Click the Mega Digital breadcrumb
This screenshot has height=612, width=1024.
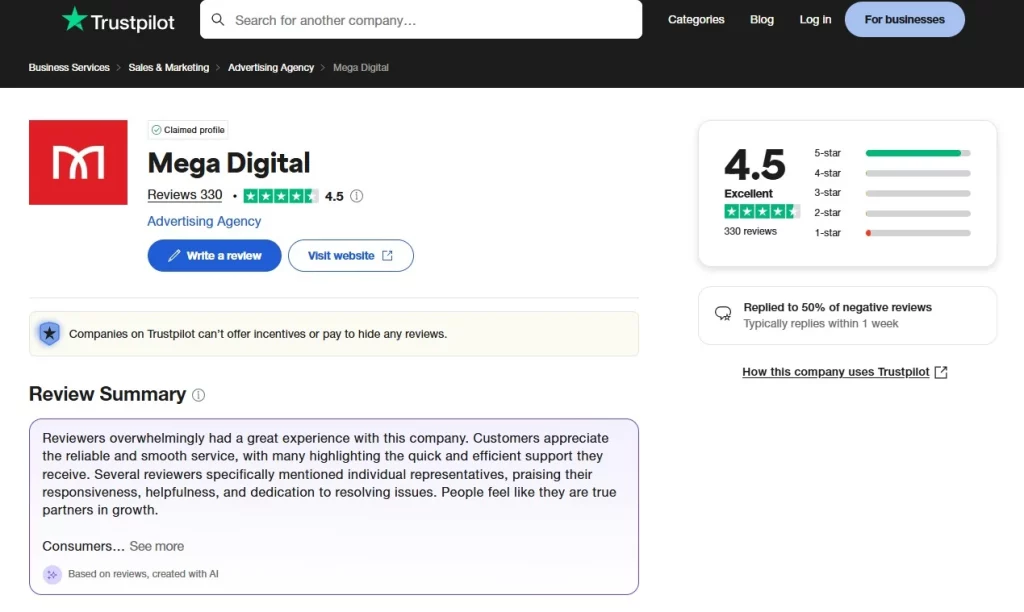coord(360,68)
